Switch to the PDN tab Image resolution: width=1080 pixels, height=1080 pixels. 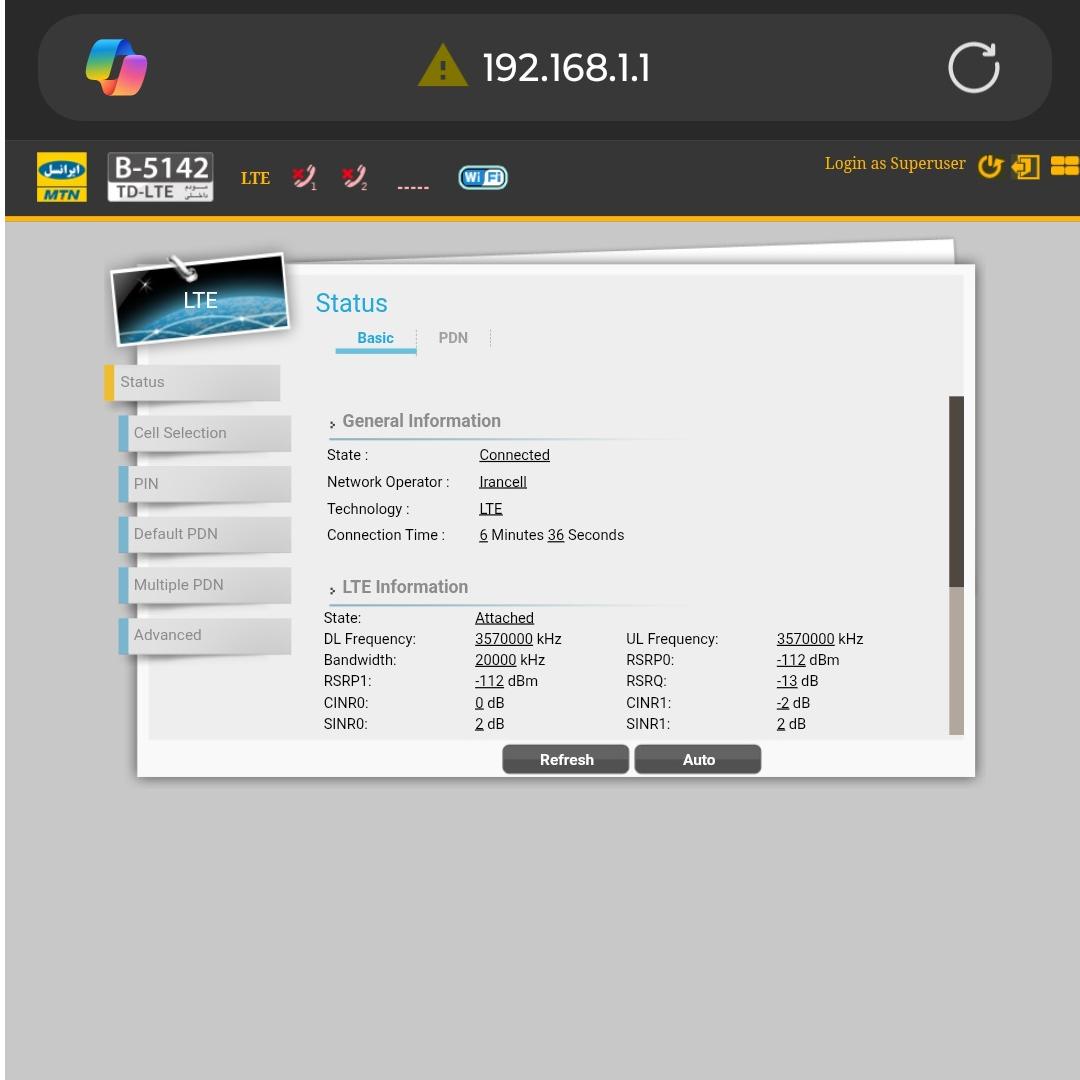click(x=453, y=338)
